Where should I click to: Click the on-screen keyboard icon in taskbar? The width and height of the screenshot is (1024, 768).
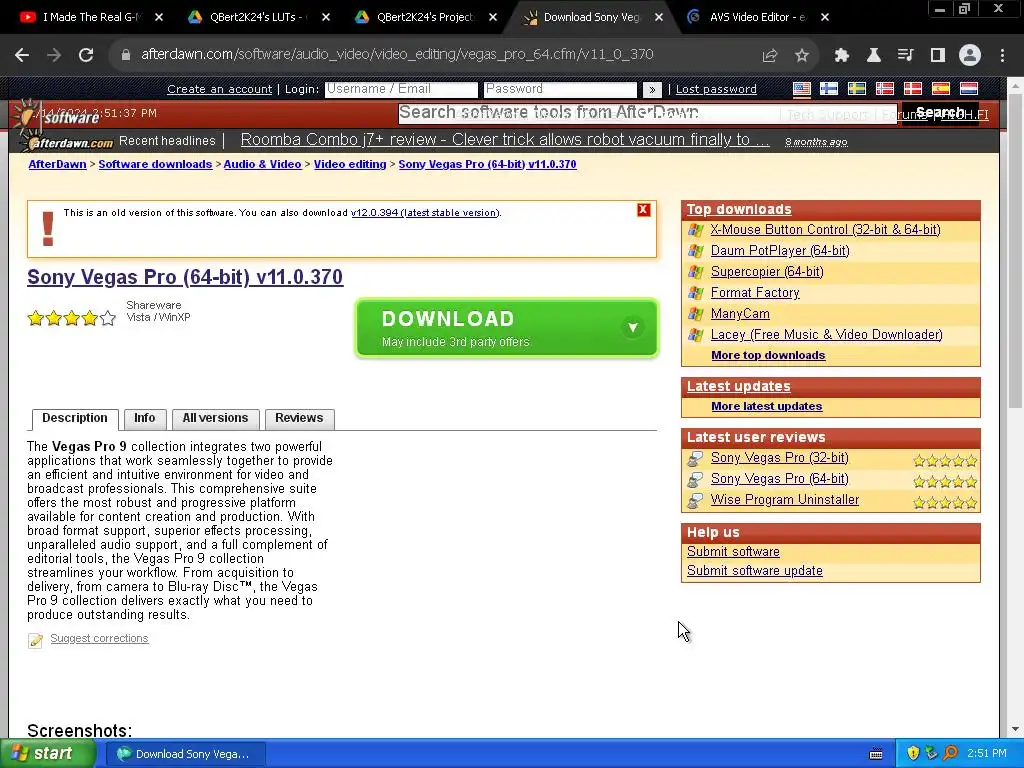click(x=876, y=754)
